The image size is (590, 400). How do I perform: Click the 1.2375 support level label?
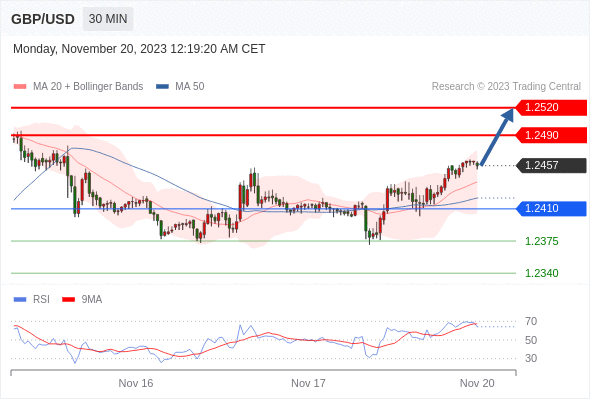pyautogui.click(x=541, y=241)
